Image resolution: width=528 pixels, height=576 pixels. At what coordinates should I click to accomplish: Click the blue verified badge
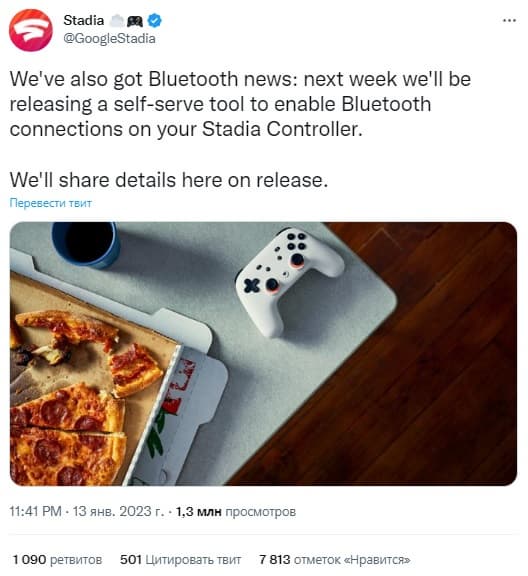tap(154, 21)
